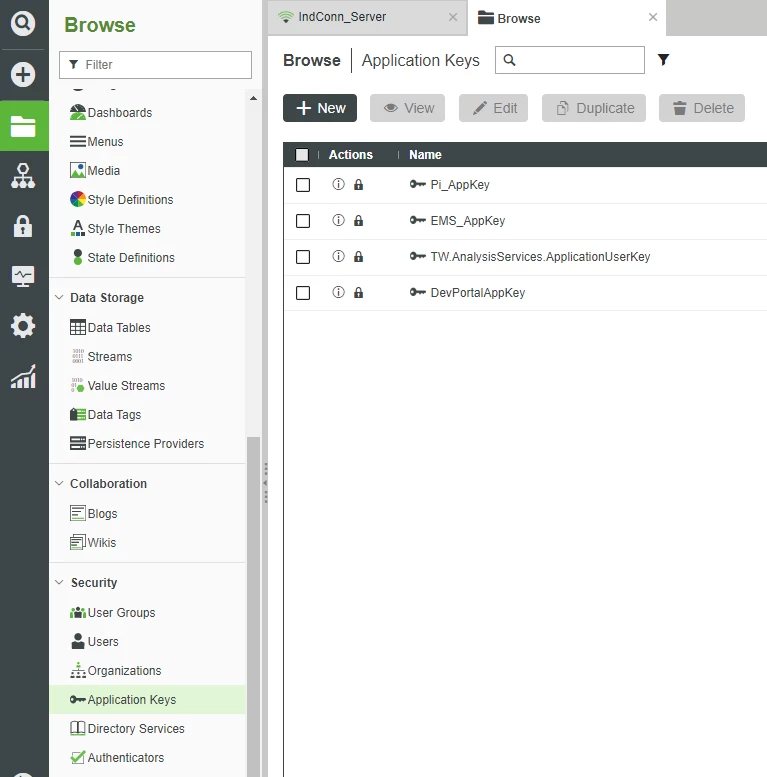
Task: Click the info icon for DevPortalAppKey
Action: (338, 292)
